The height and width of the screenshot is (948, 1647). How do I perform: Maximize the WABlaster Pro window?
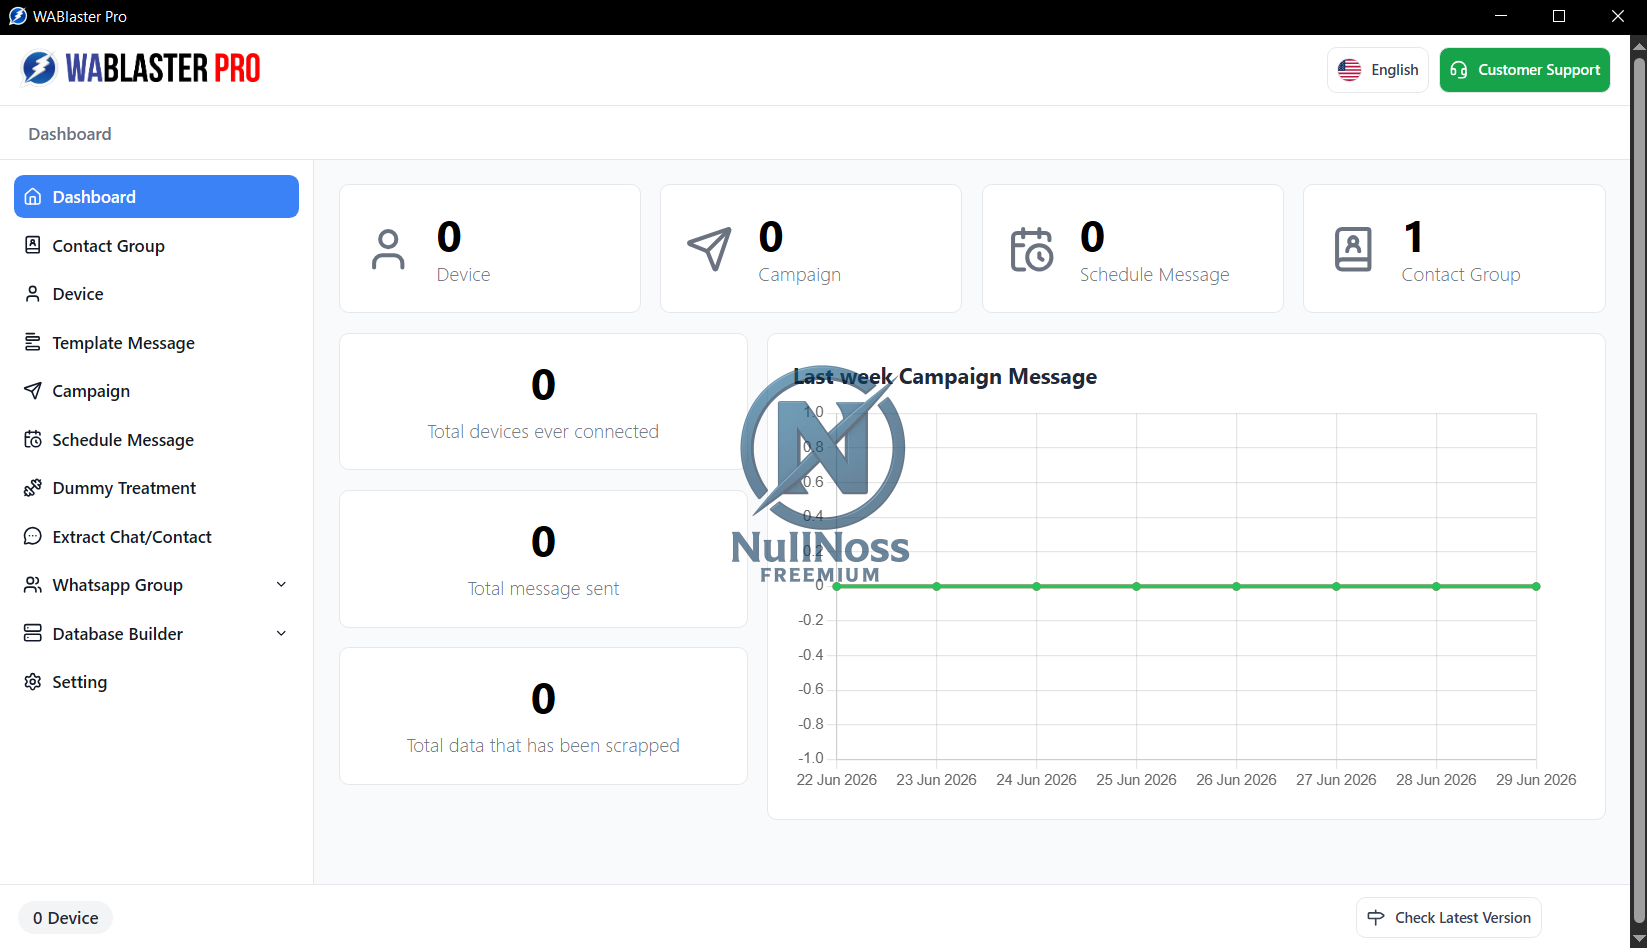tap(1559, 16)
